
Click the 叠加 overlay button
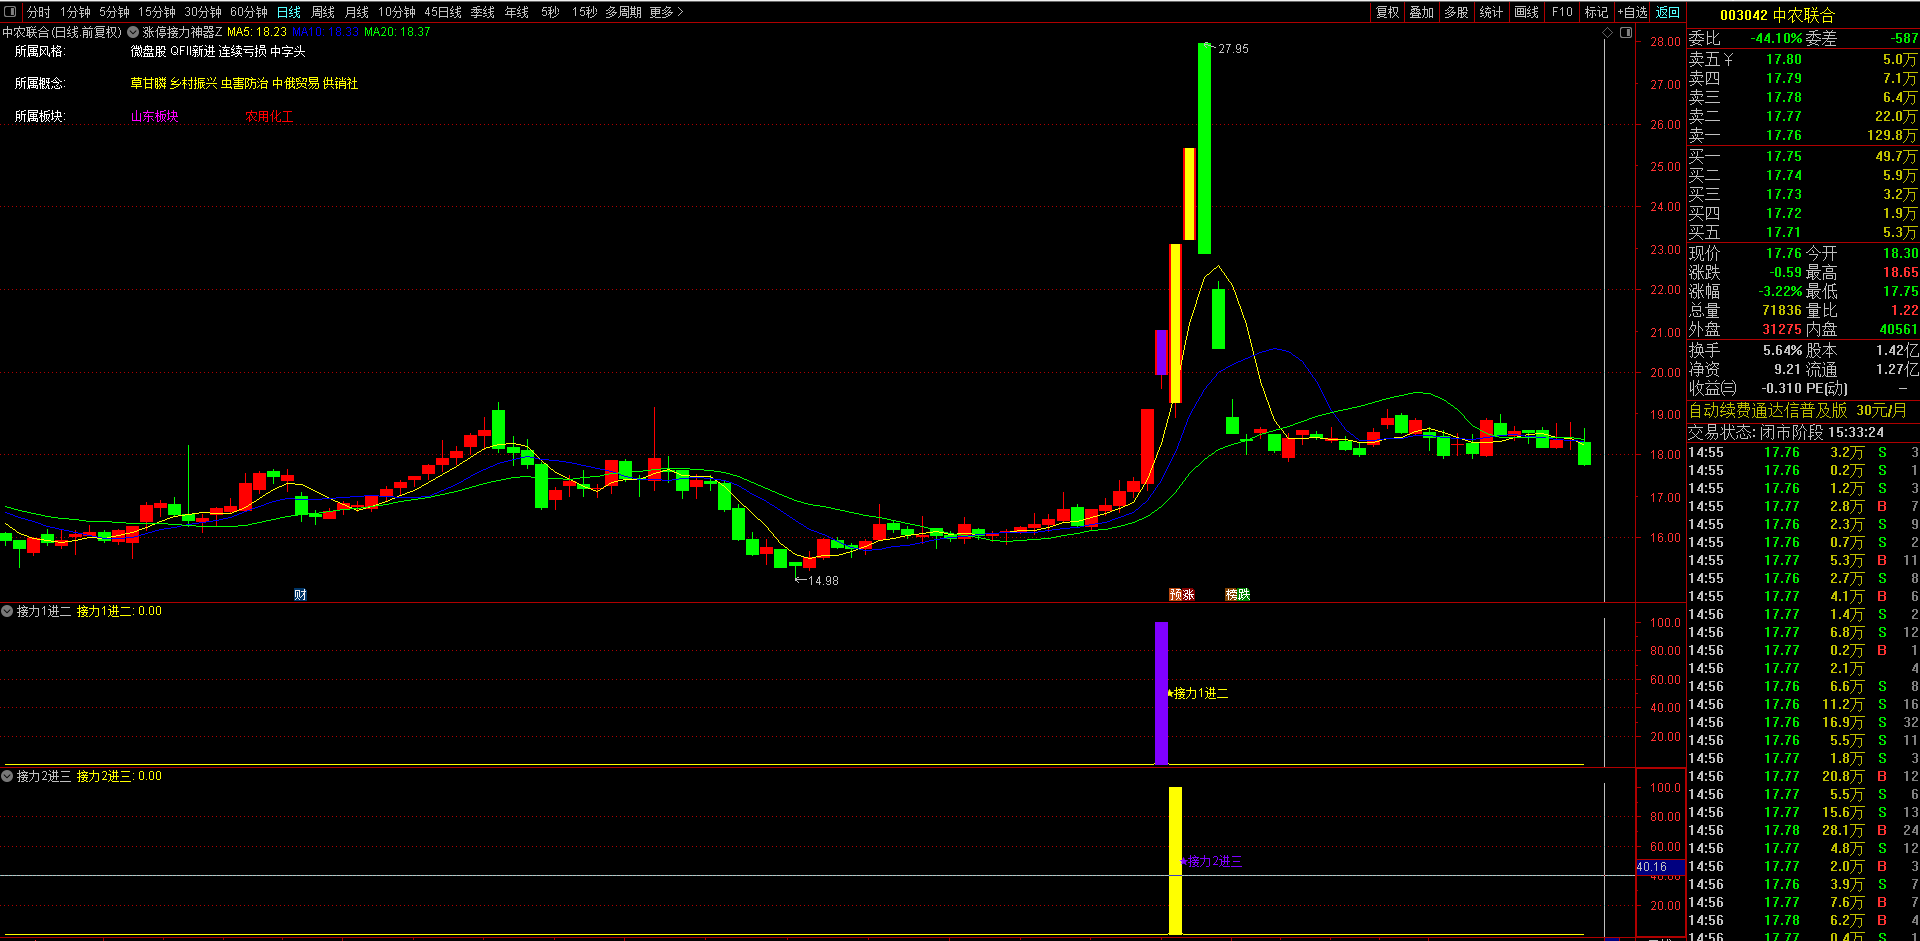coord(1422,12)
